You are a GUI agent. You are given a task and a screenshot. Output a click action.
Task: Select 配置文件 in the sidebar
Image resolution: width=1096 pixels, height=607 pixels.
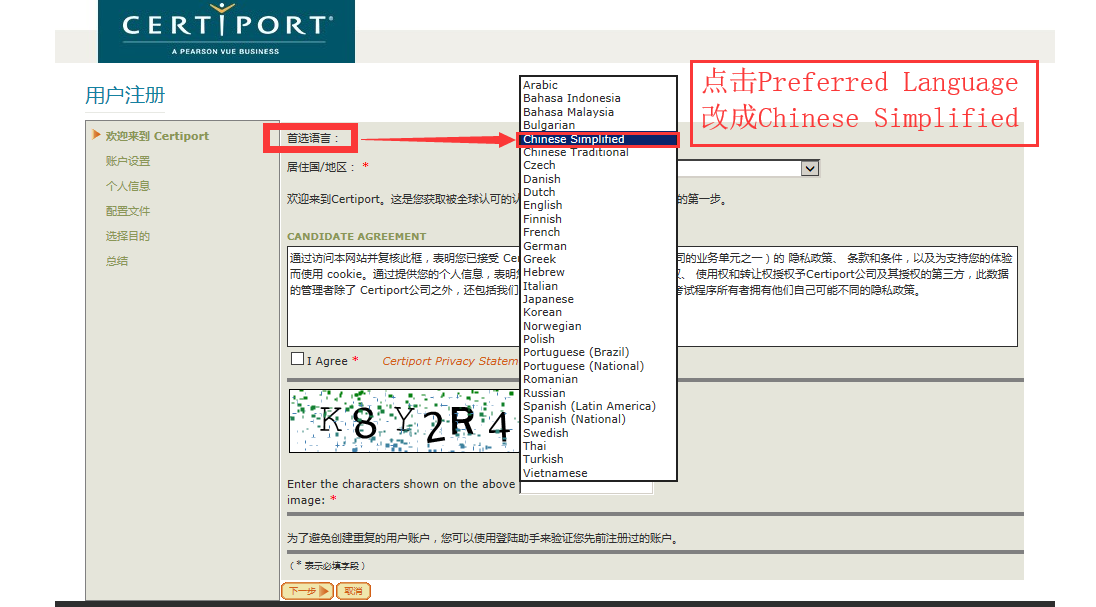(128, 211)
